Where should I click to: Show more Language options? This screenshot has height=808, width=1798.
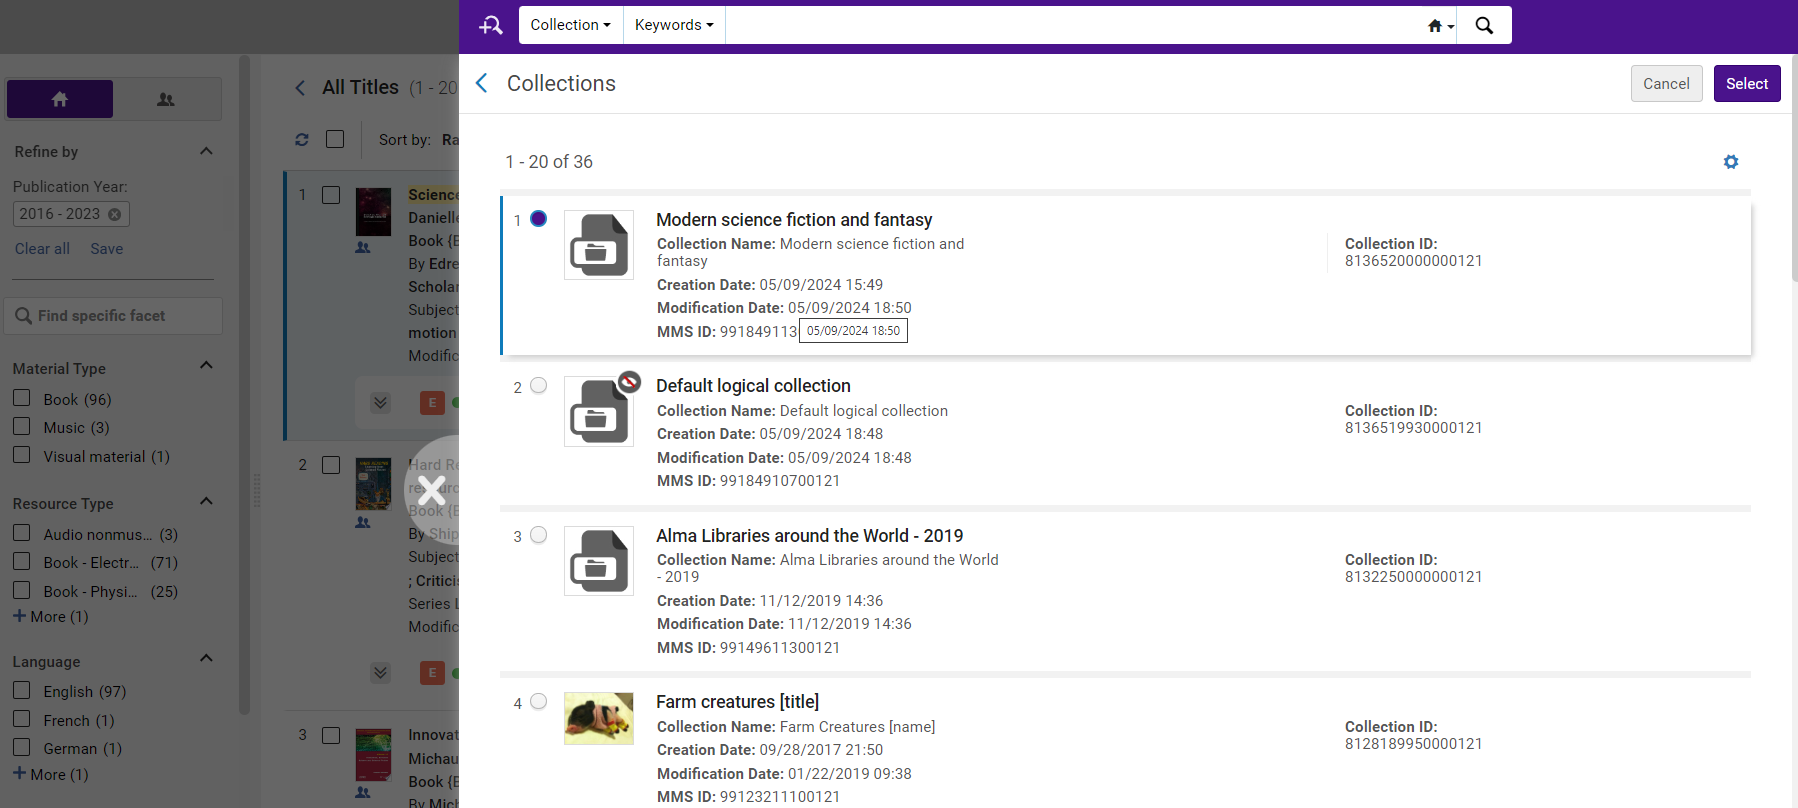[x=51, y=775]
